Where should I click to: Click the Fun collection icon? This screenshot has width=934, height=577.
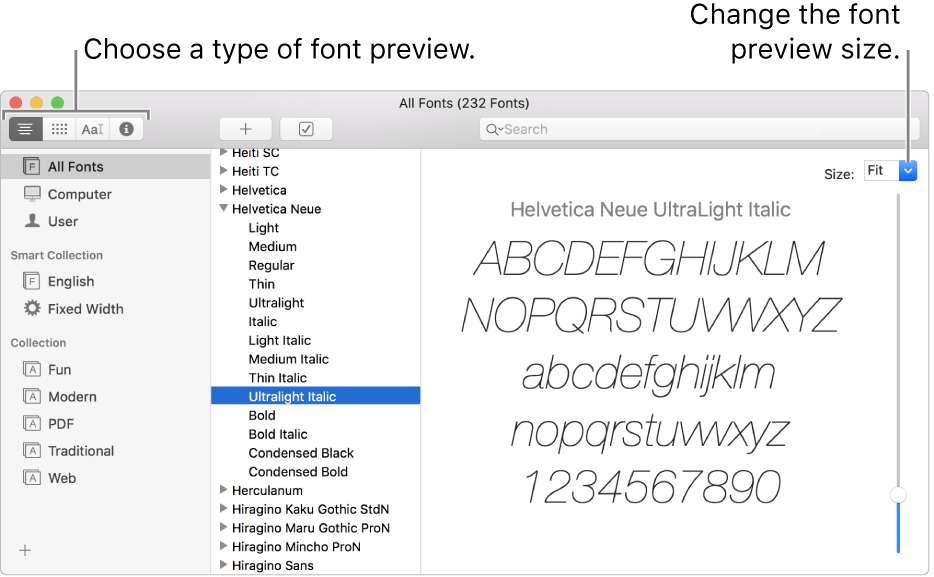point(32,369)
